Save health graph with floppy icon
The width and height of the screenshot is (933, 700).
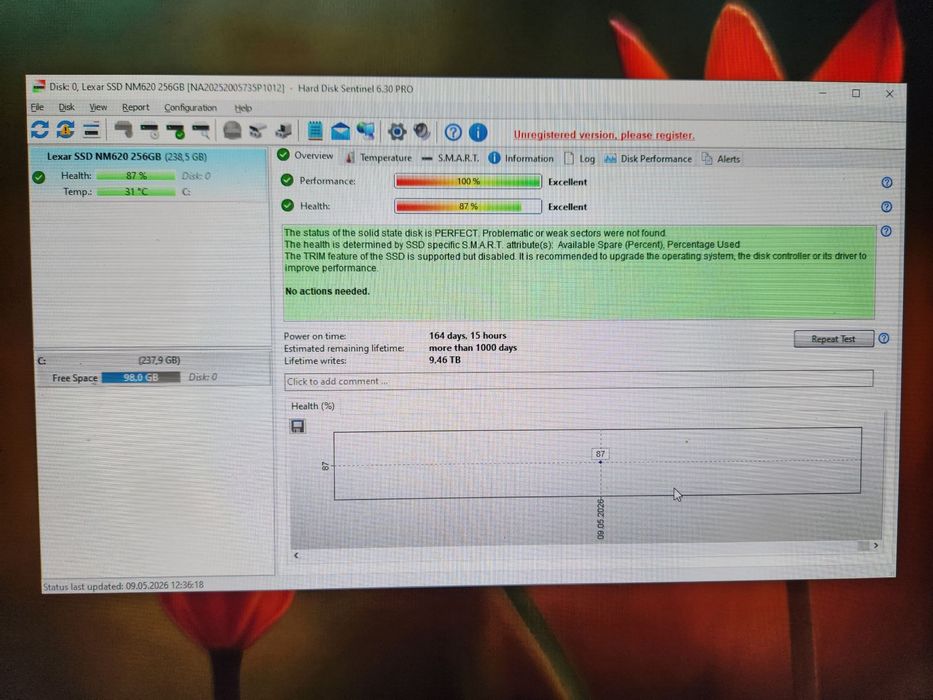coord(298,426)
